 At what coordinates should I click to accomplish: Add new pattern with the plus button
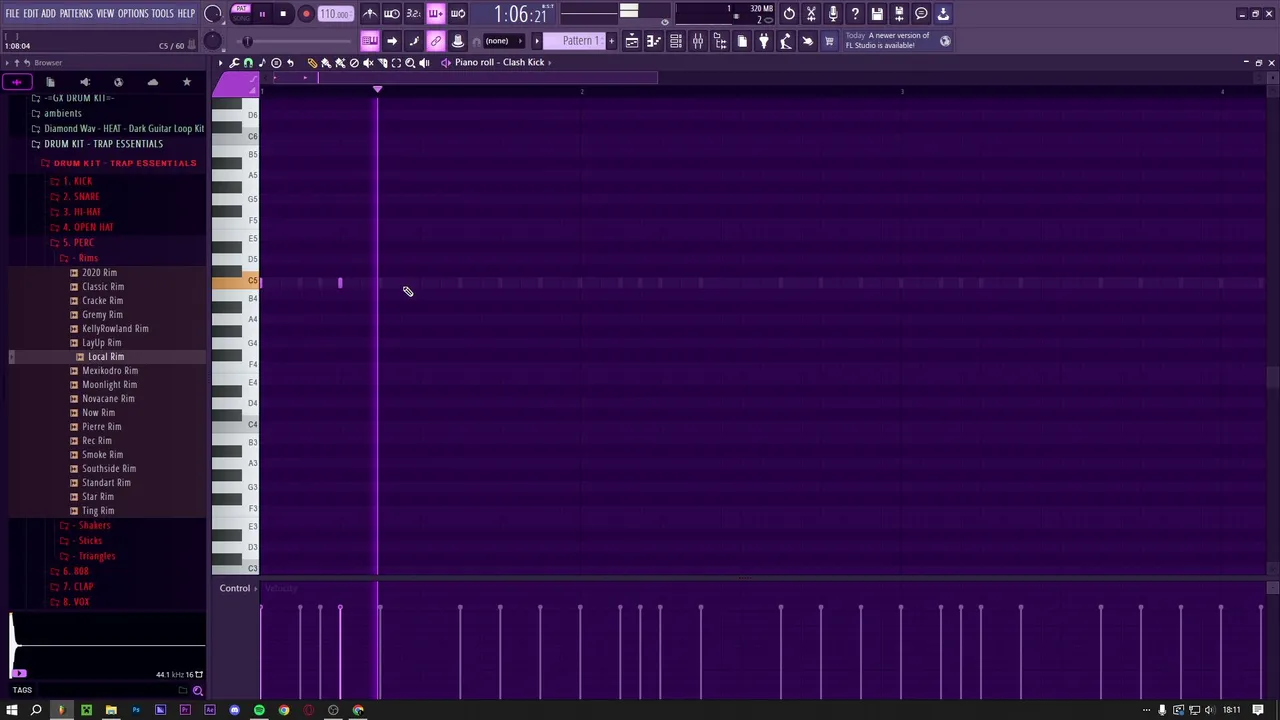(x=612, y=41)
